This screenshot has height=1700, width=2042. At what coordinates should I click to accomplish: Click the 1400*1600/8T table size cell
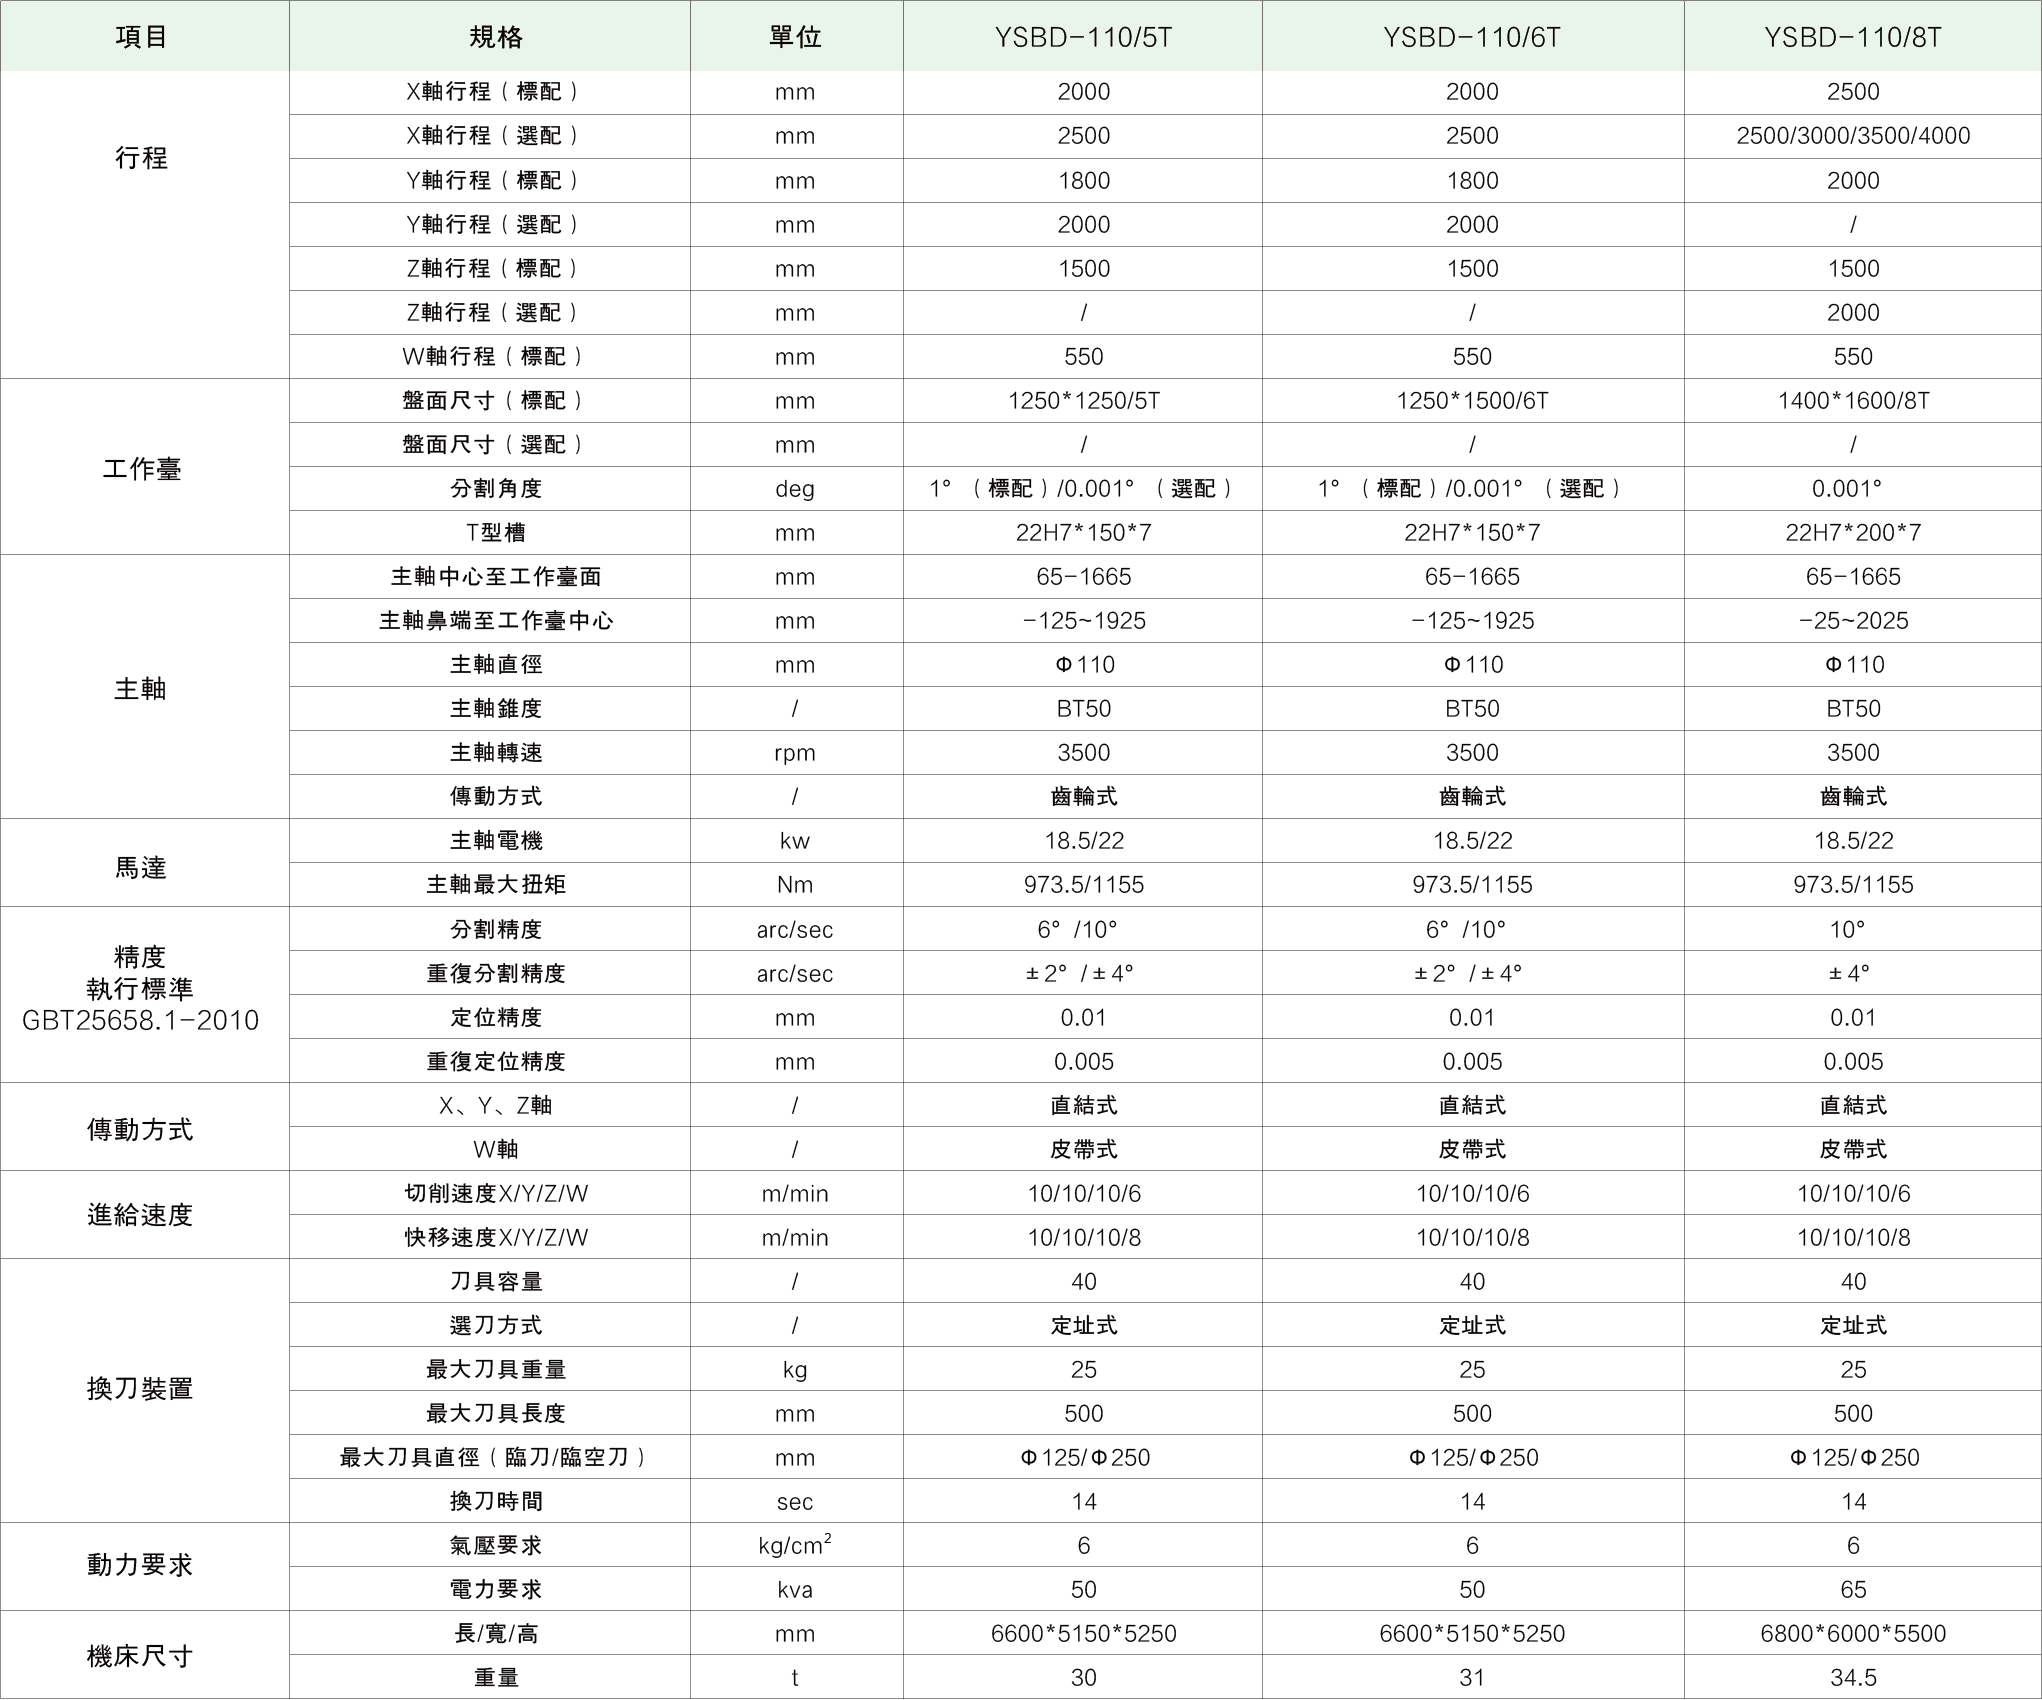[1852, 401]
